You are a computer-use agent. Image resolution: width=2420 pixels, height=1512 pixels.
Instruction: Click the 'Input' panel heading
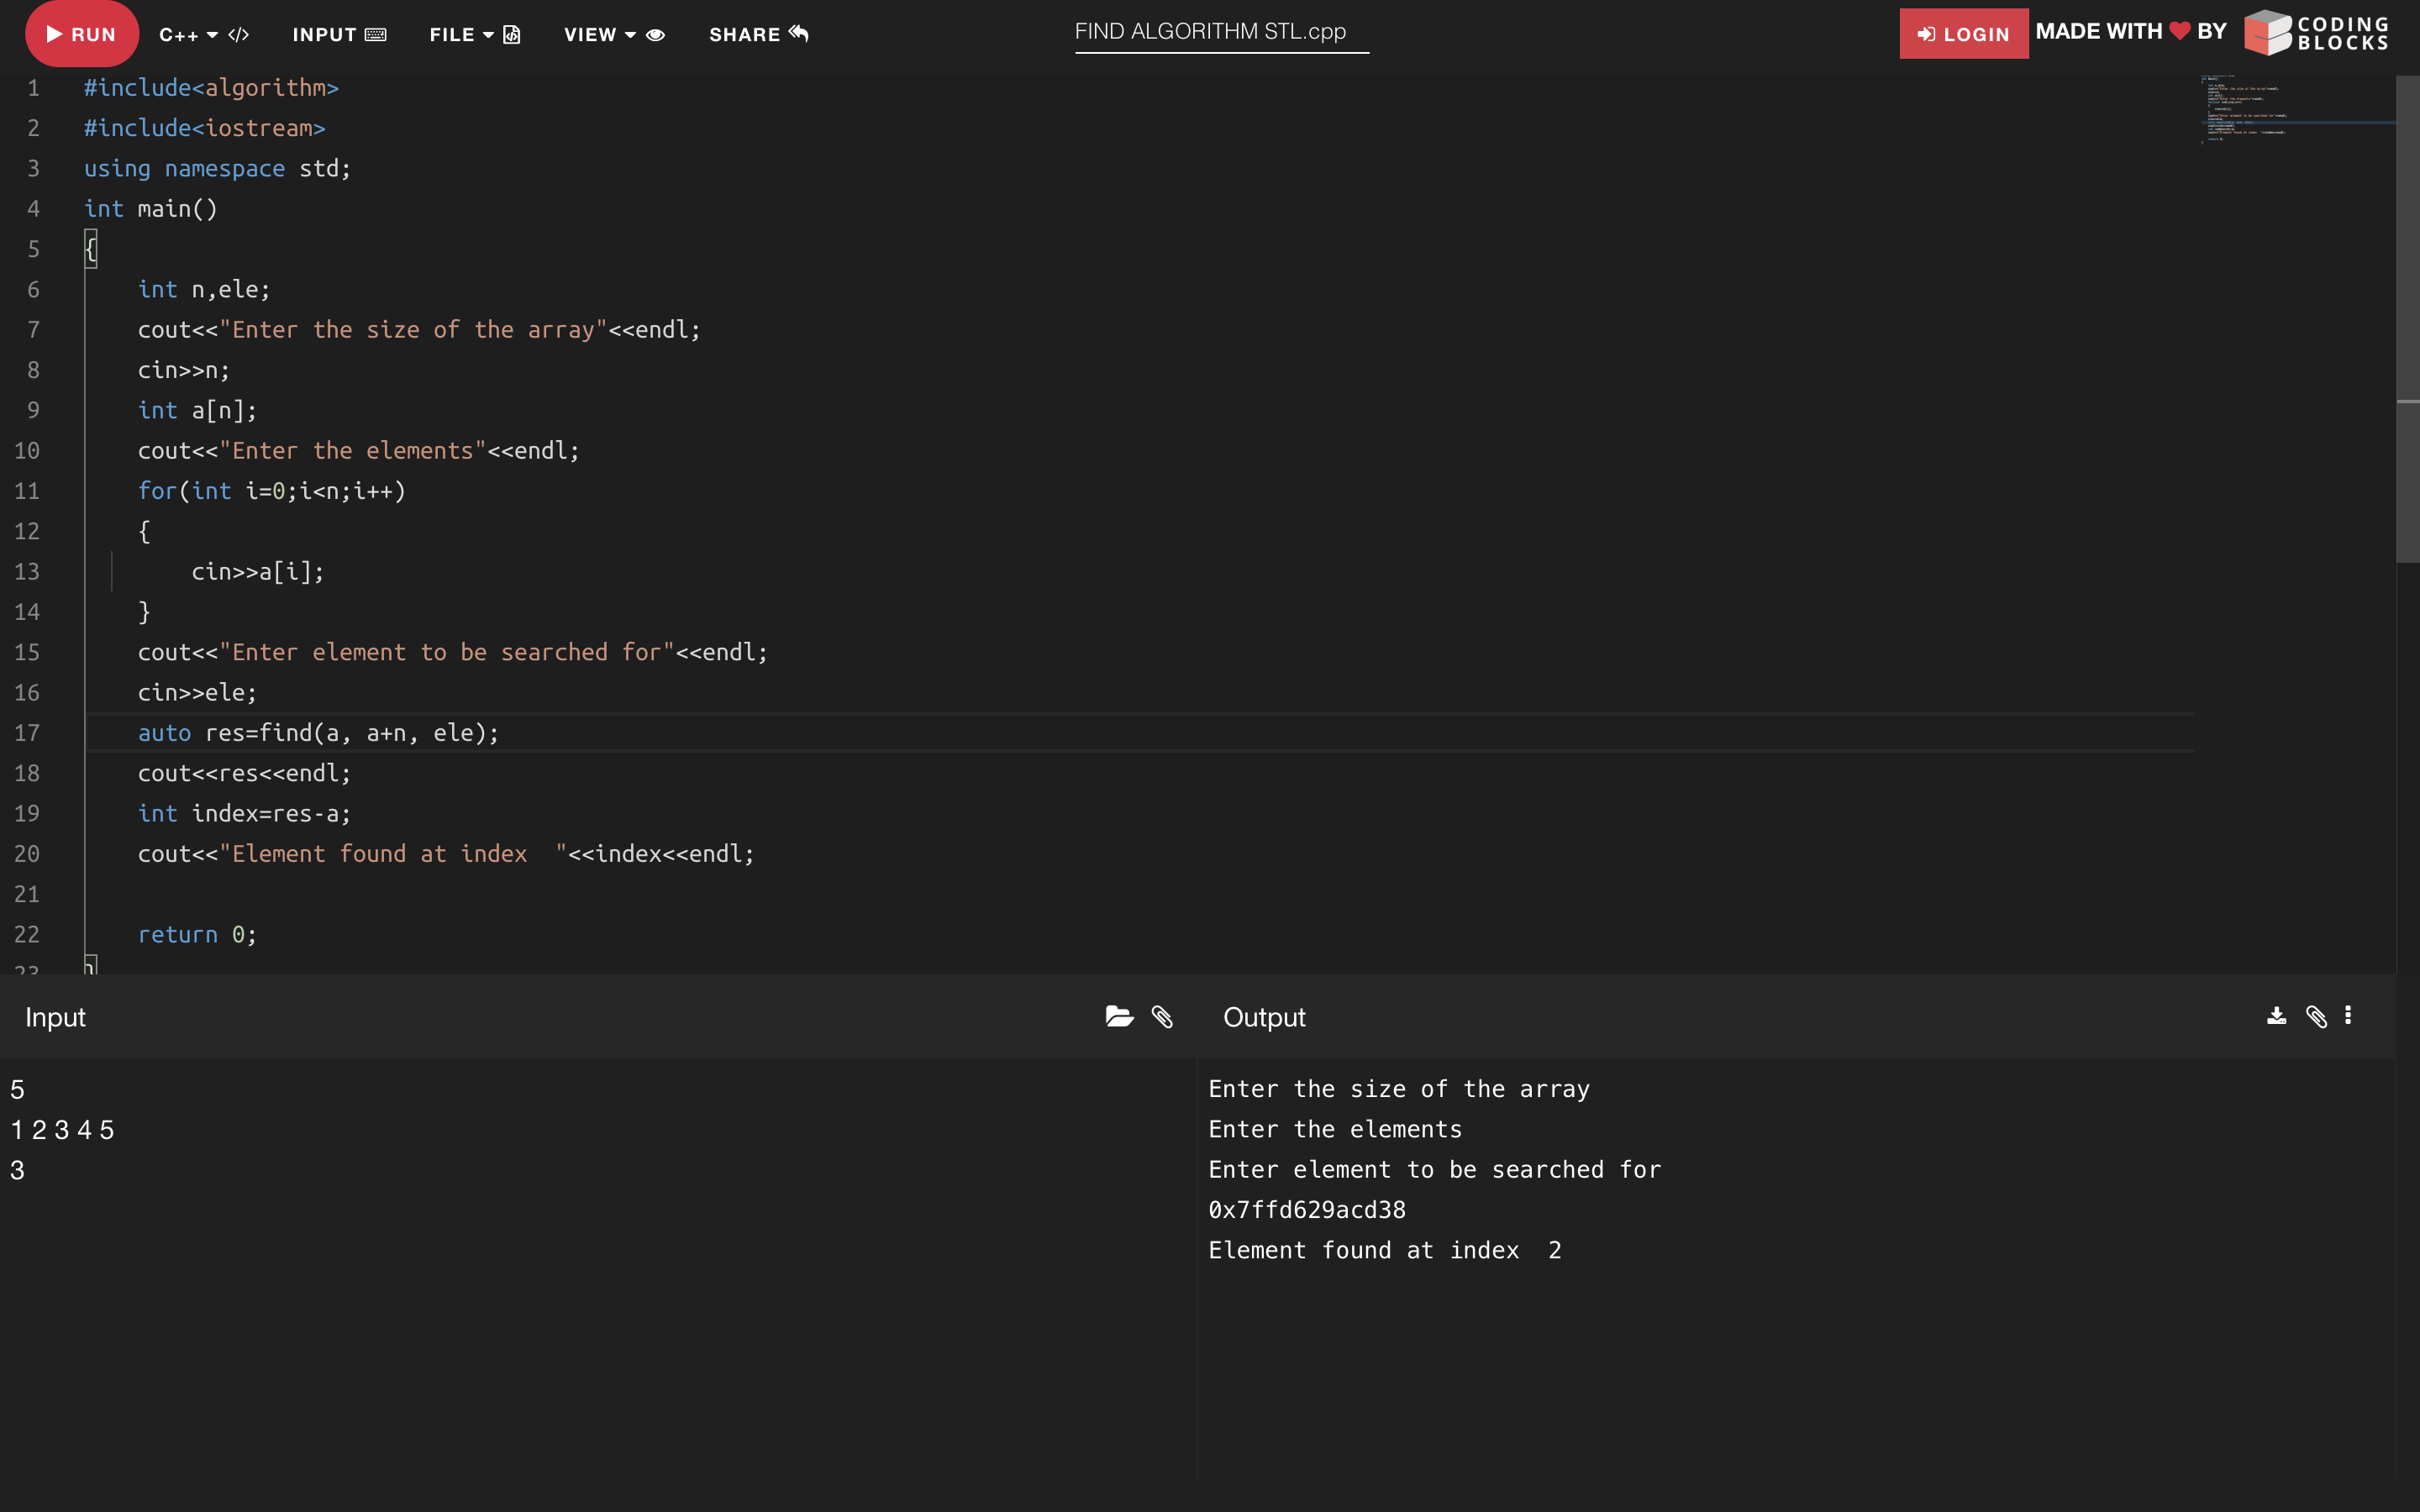[x=55, y=1017]
